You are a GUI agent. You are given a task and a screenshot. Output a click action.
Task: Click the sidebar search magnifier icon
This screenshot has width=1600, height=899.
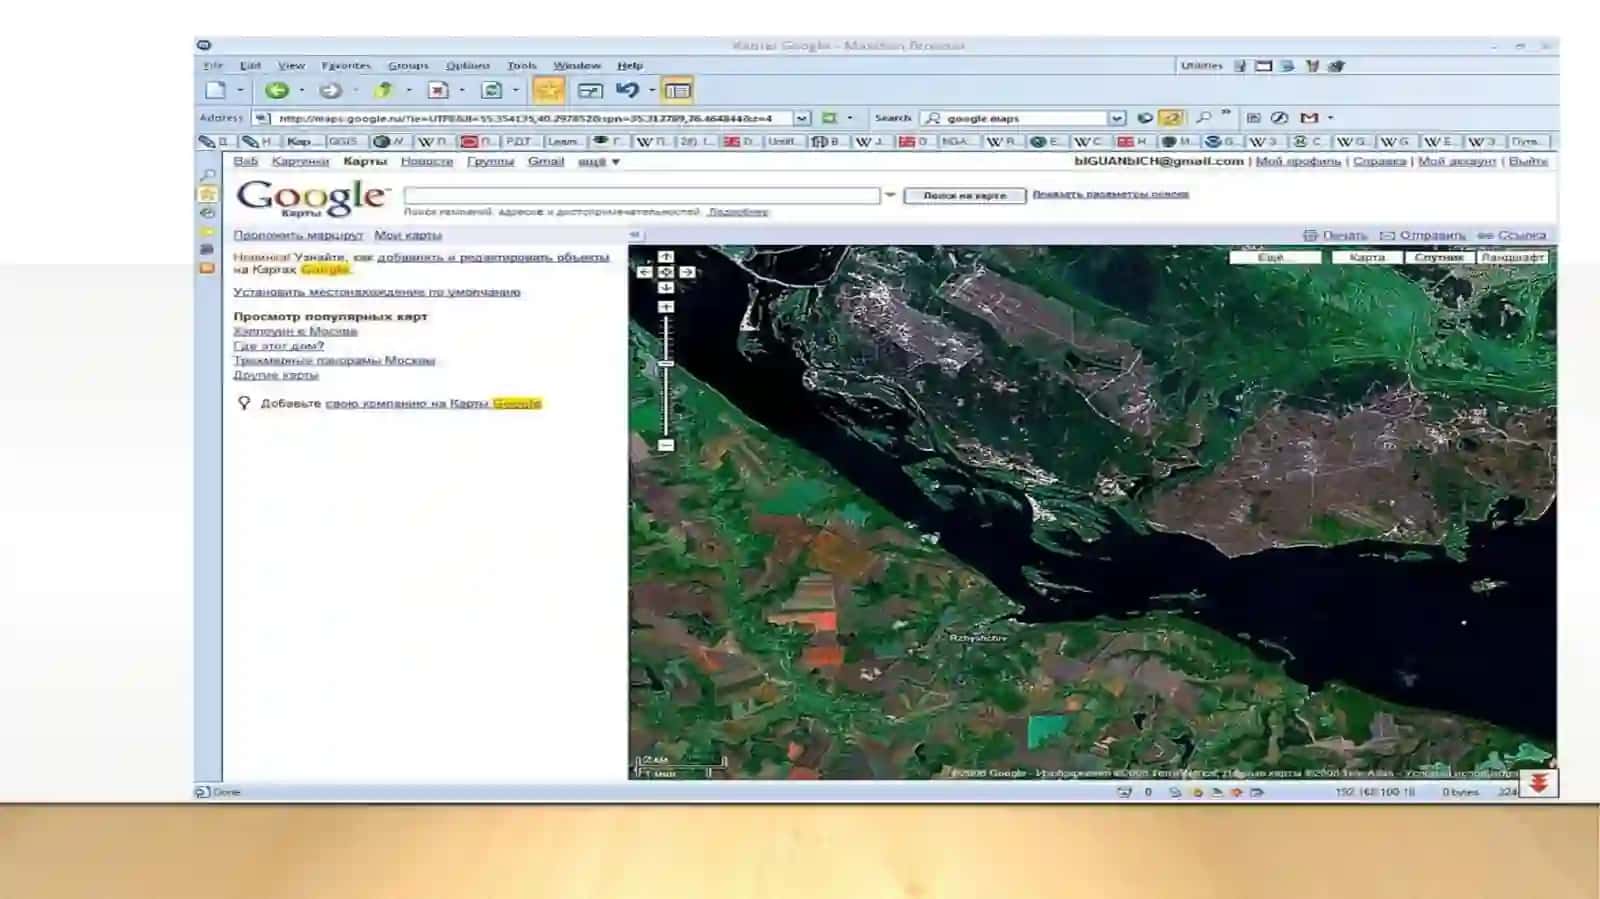208,176
